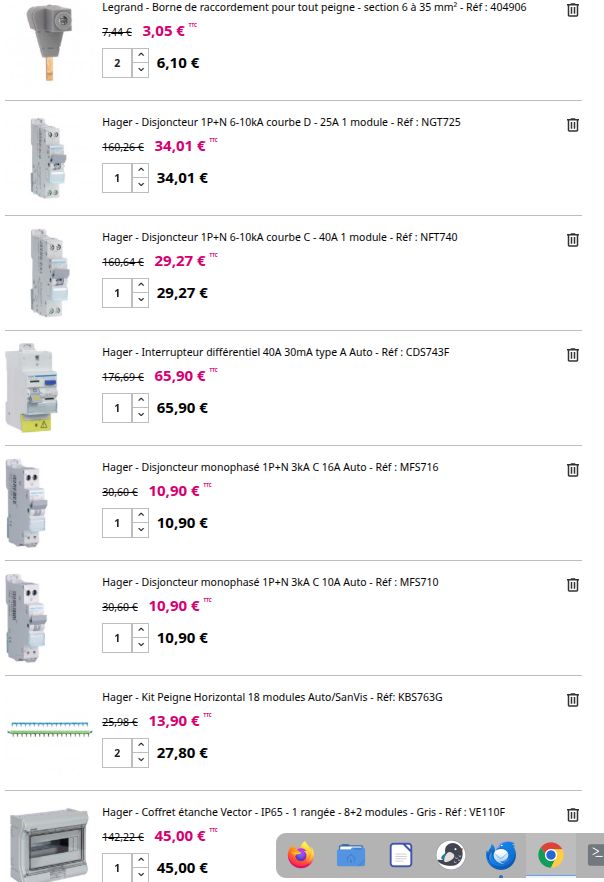The image size is (604, 882).
Task: Open the Interrupteur différentiel product thumbnail
Action: click(x=31, y=388)
